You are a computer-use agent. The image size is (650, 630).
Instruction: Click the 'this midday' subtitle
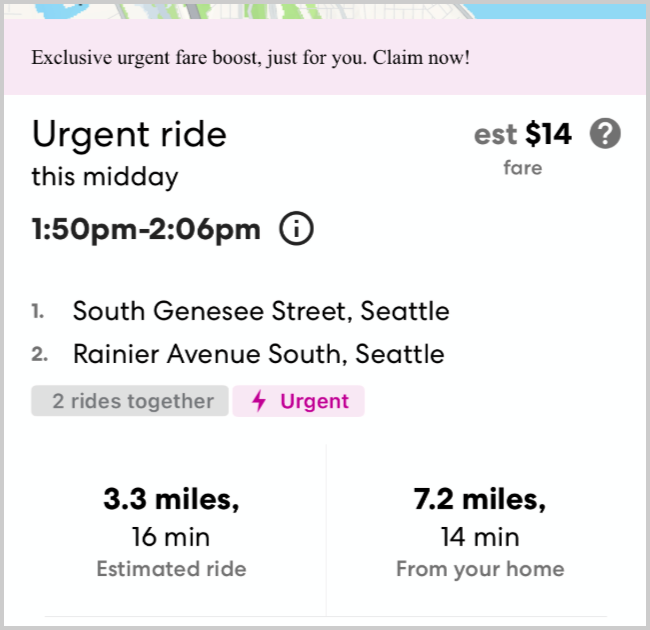pyautogui.click(x=105, y=177)
